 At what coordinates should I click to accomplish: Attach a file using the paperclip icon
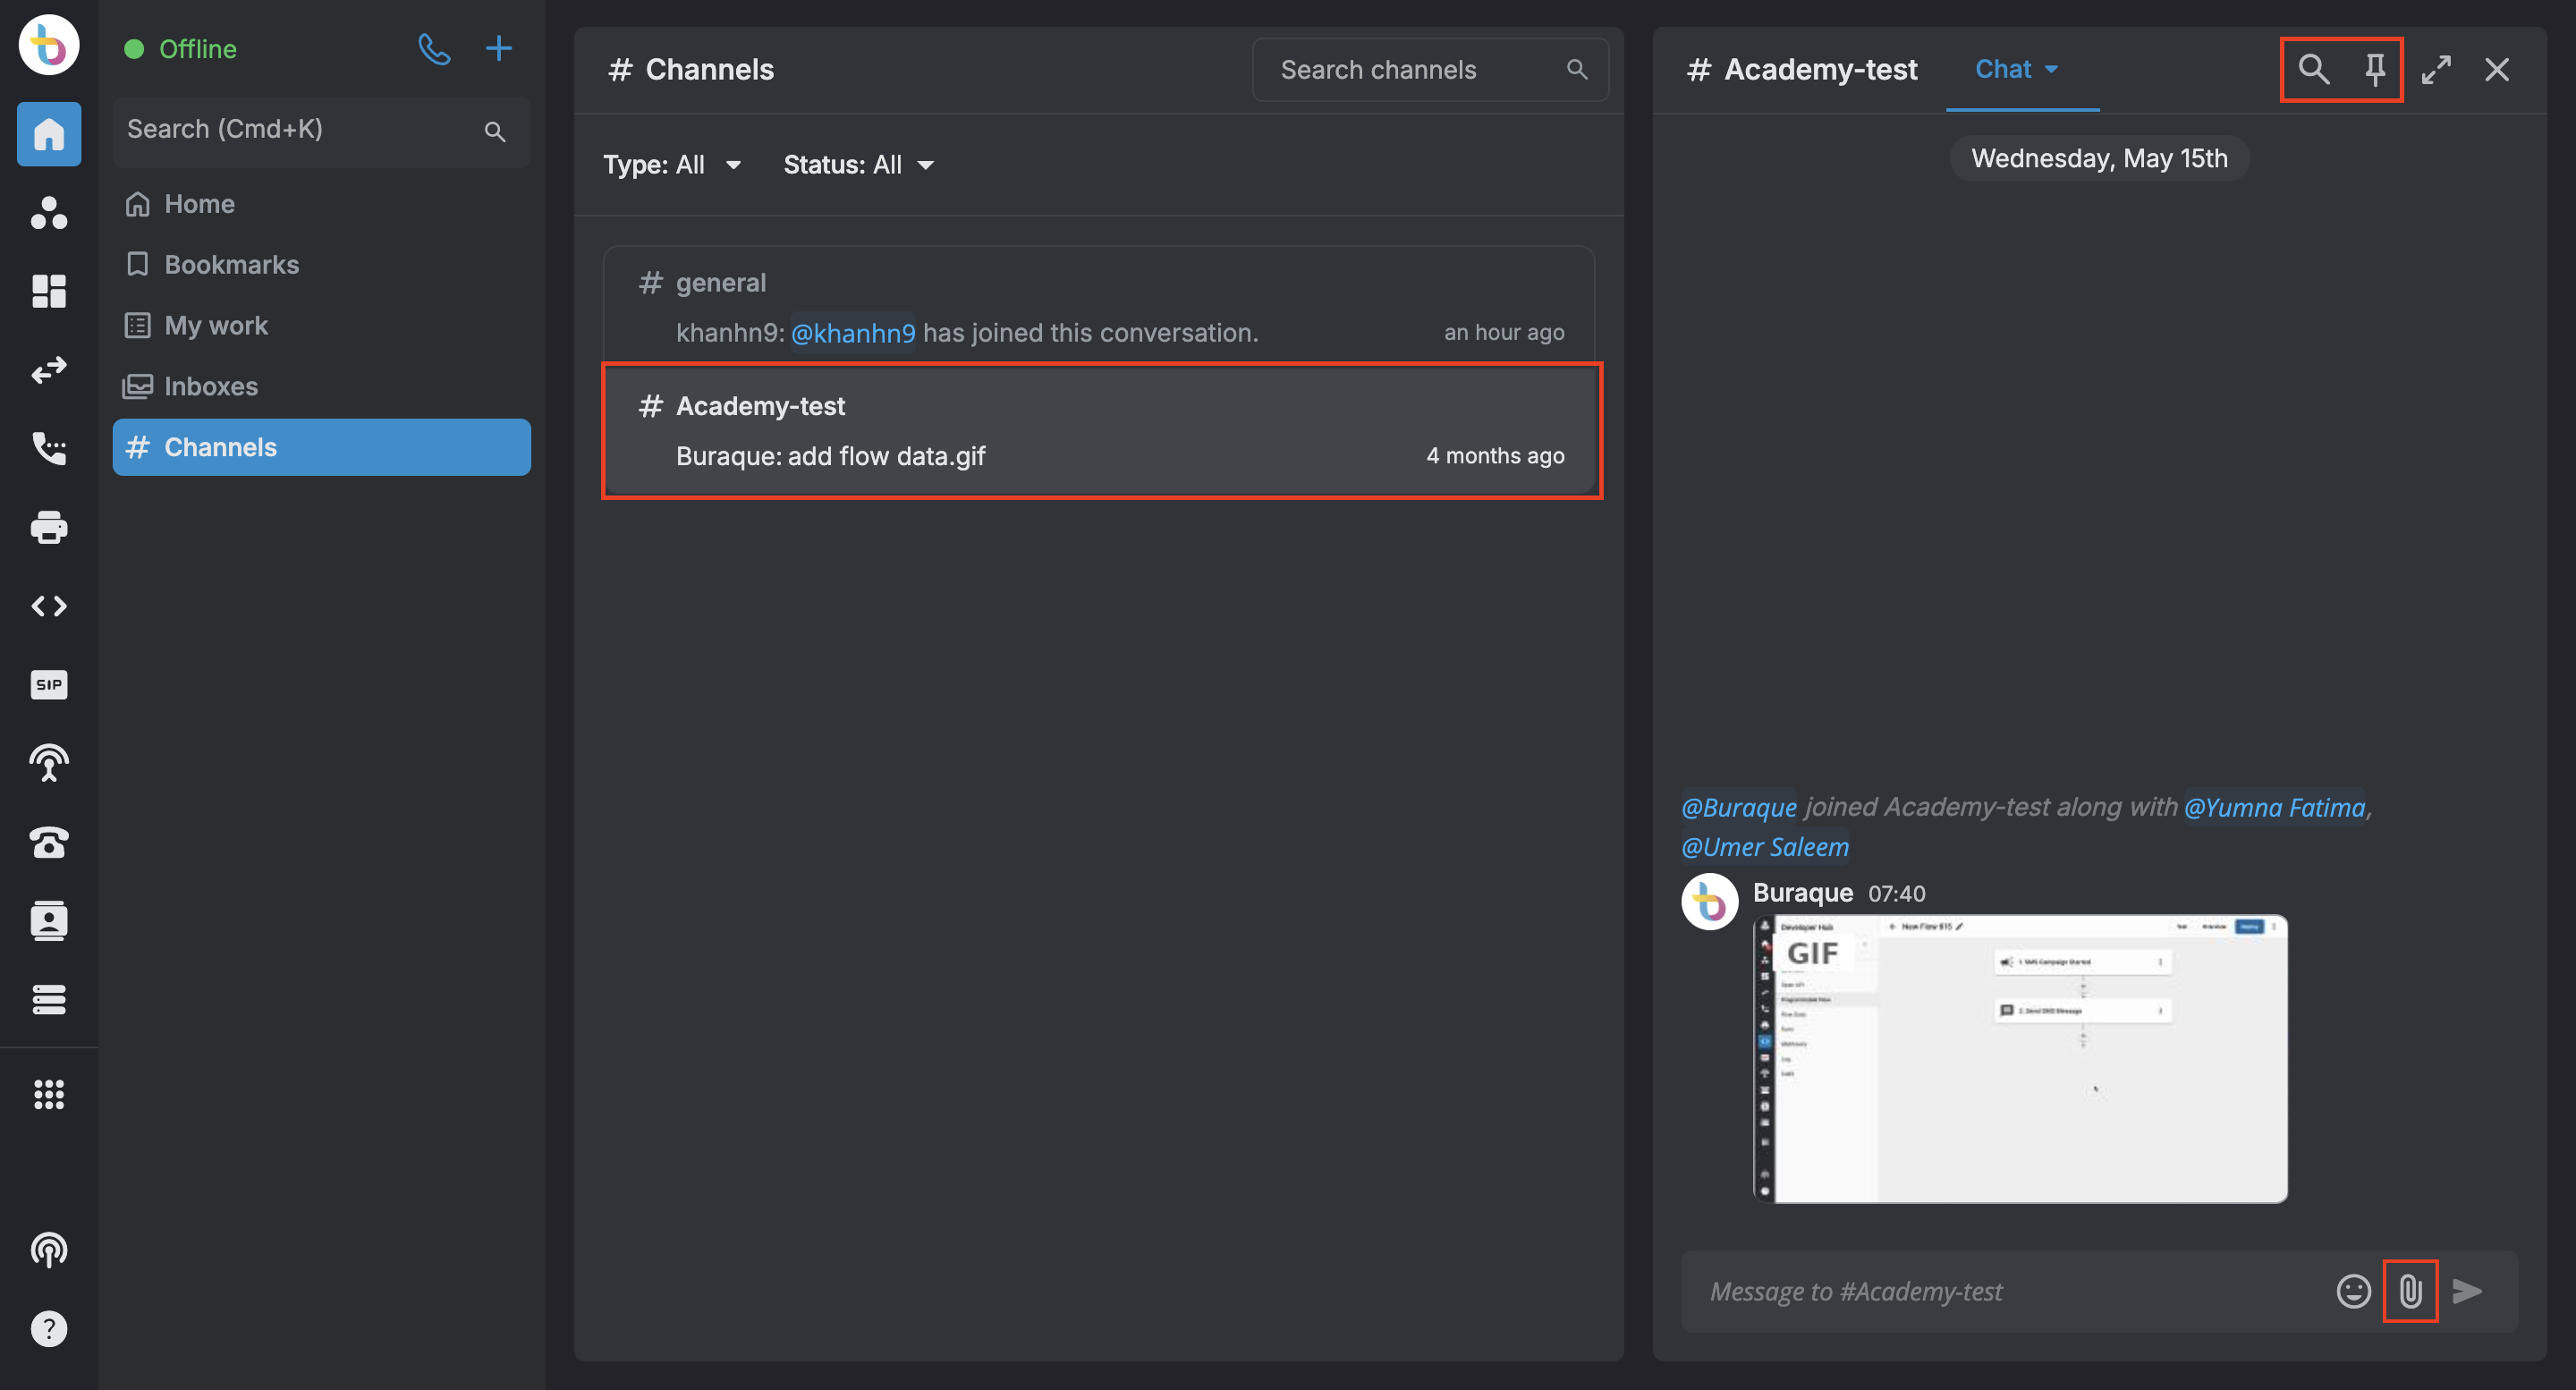(2410, 1291)
